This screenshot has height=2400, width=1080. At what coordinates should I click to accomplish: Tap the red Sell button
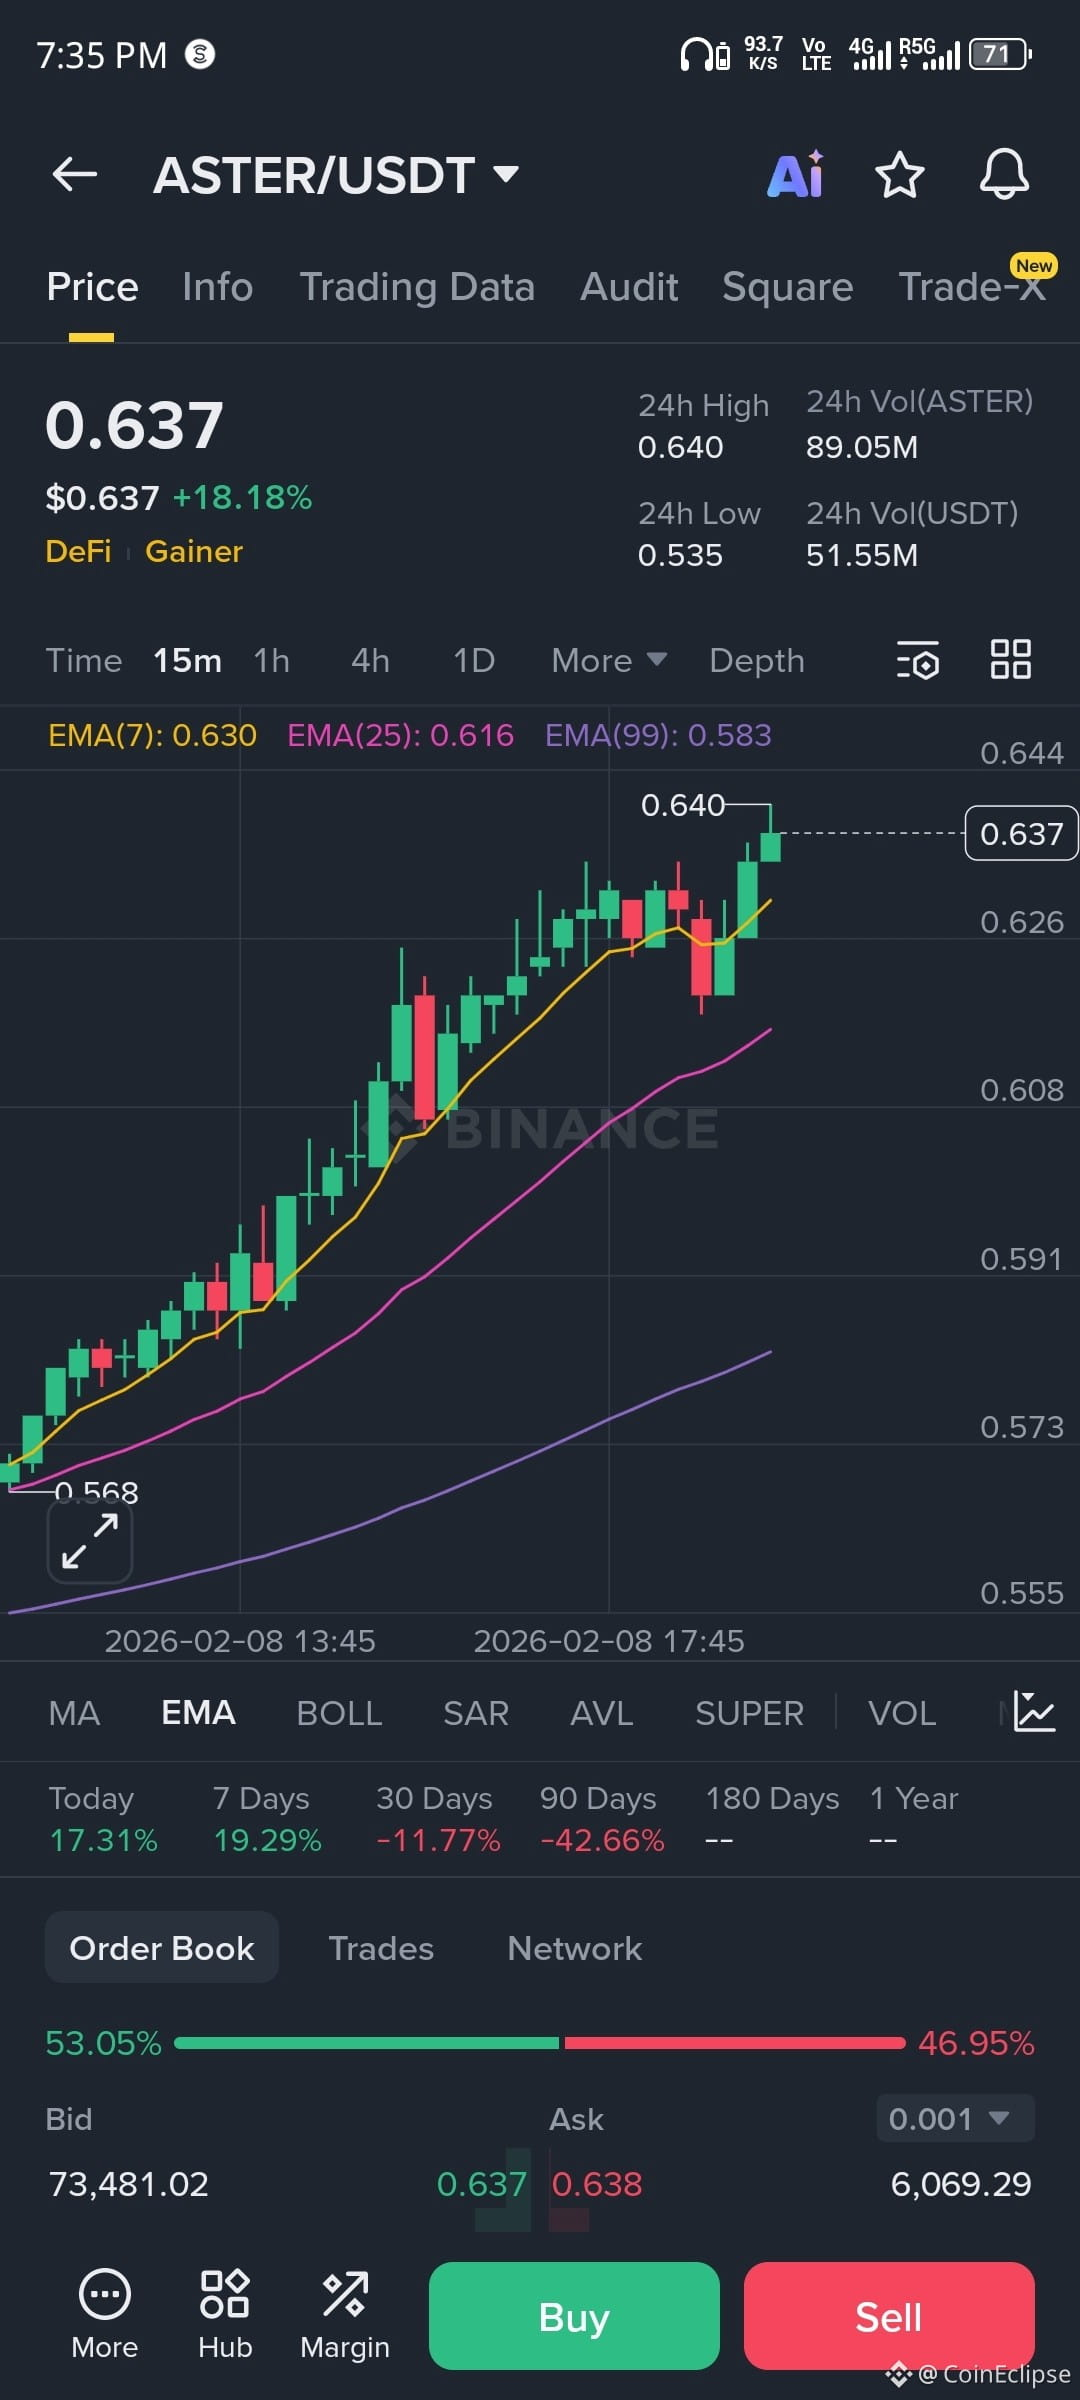coord(889,2316)
